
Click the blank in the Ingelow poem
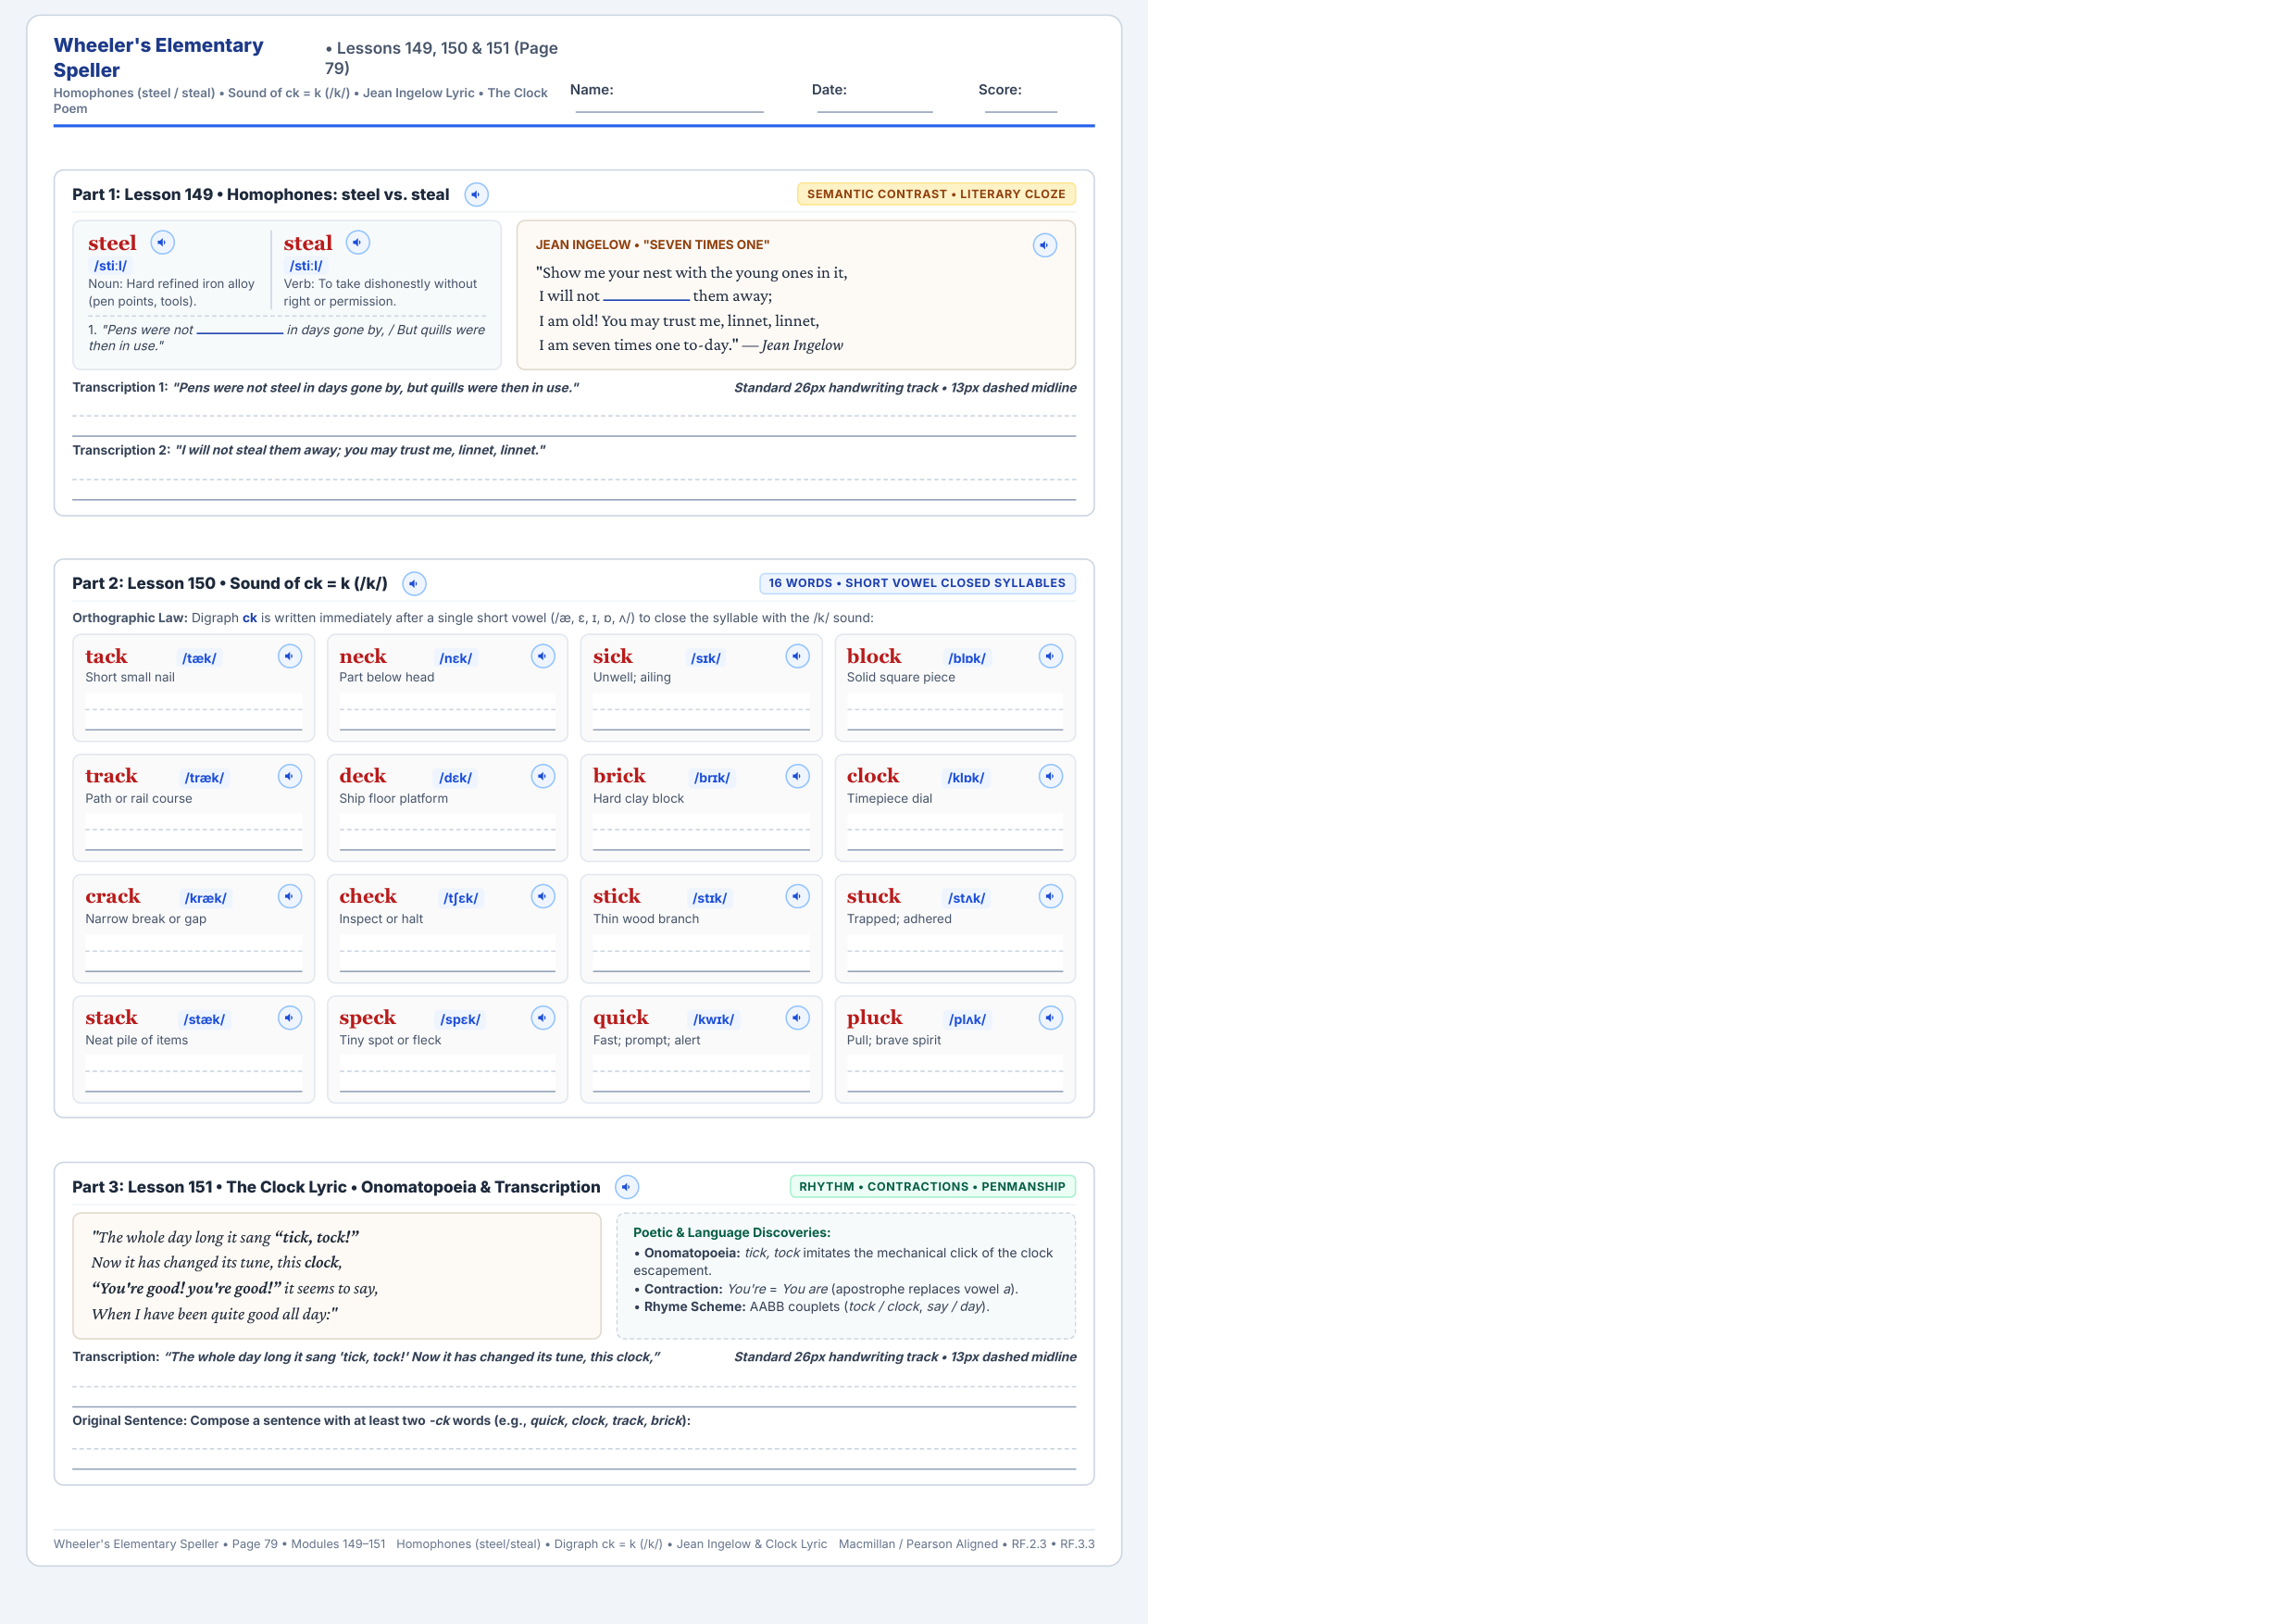tap(646, 297)
